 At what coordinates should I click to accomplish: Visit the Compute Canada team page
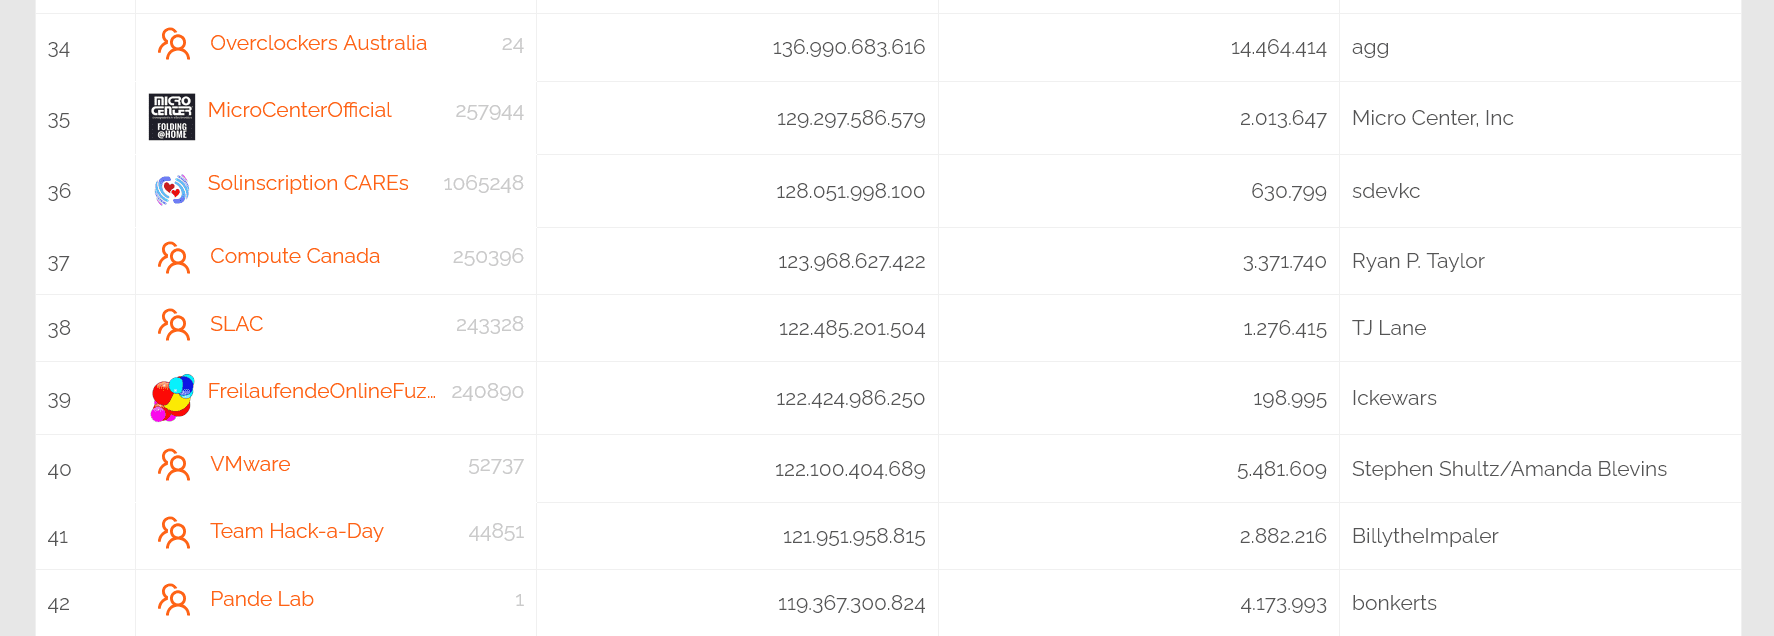pyautogui.click(x=295, y=256)
